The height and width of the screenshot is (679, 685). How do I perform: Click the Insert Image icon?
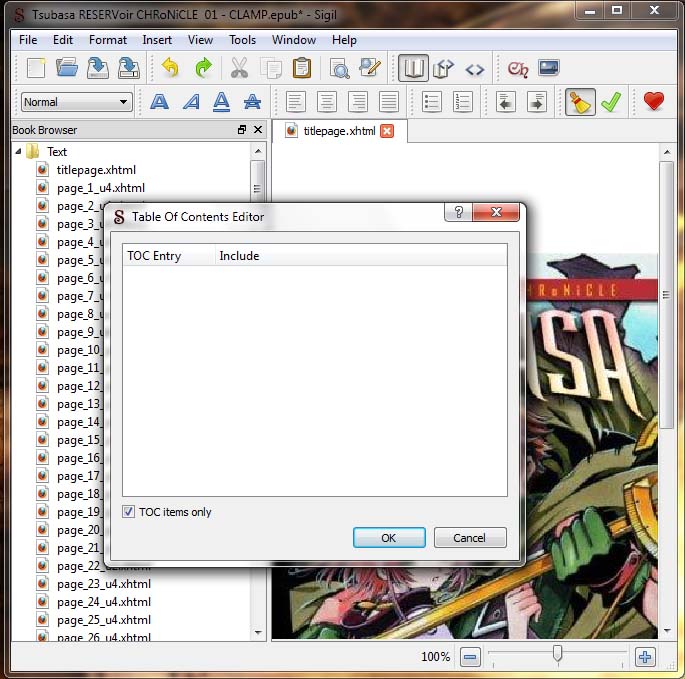click(x=549, y=68)
